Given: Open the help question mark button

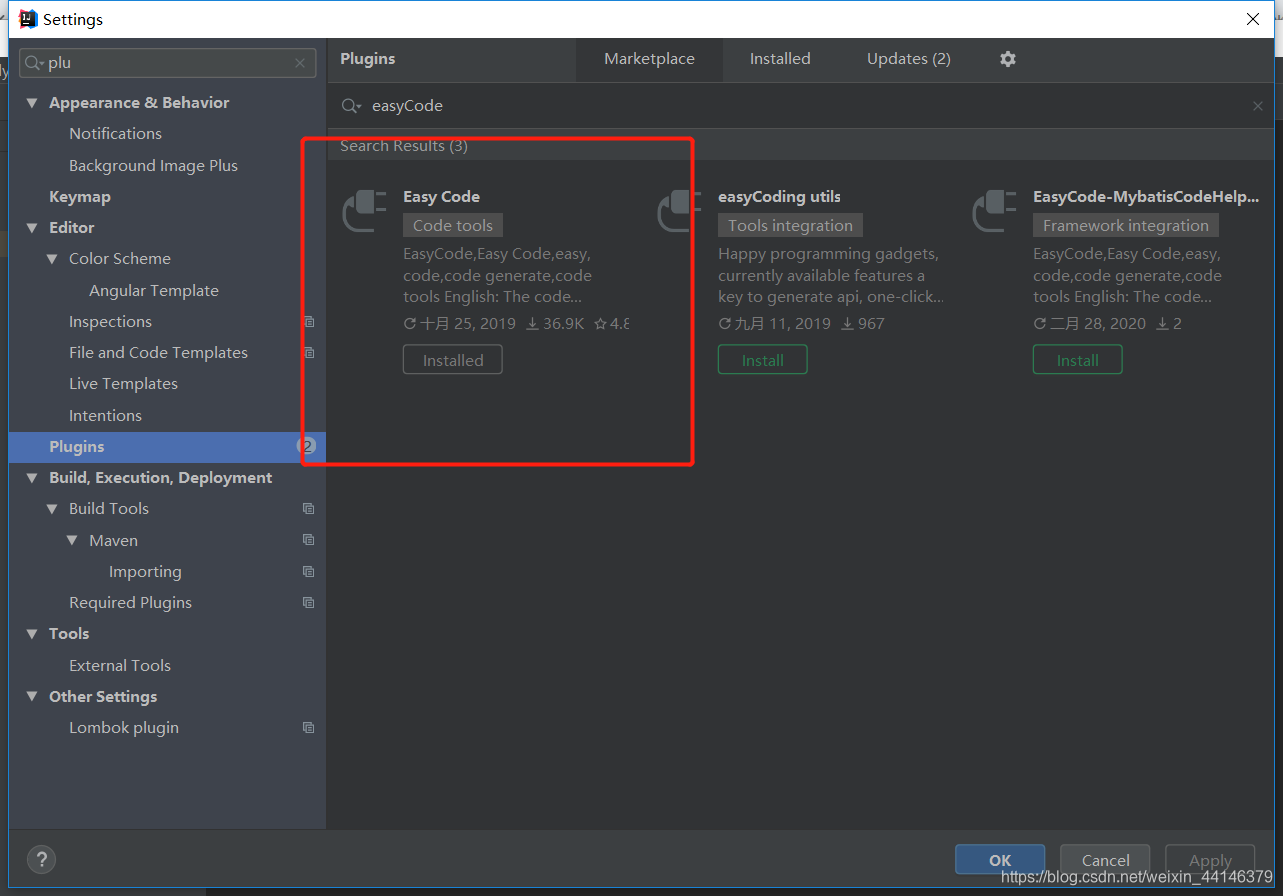Looking at the screenshot, I should tap(41, 859).
